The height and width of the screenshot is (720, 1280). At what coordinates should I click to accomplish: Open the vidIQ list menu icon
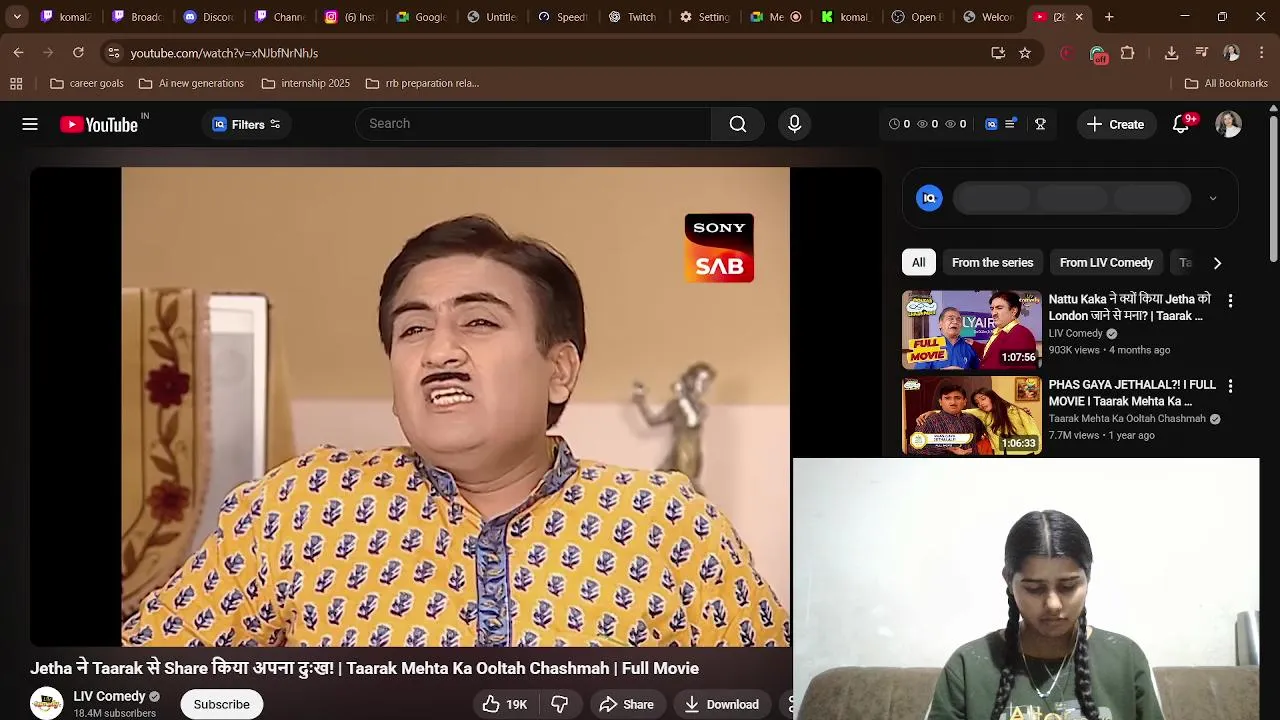coord(1011,124)
